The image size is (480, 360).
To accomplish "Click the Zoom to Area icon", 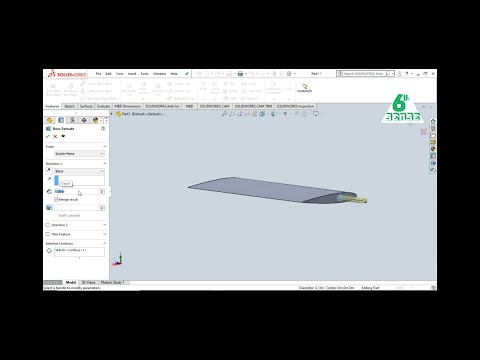I will point(232,114).
